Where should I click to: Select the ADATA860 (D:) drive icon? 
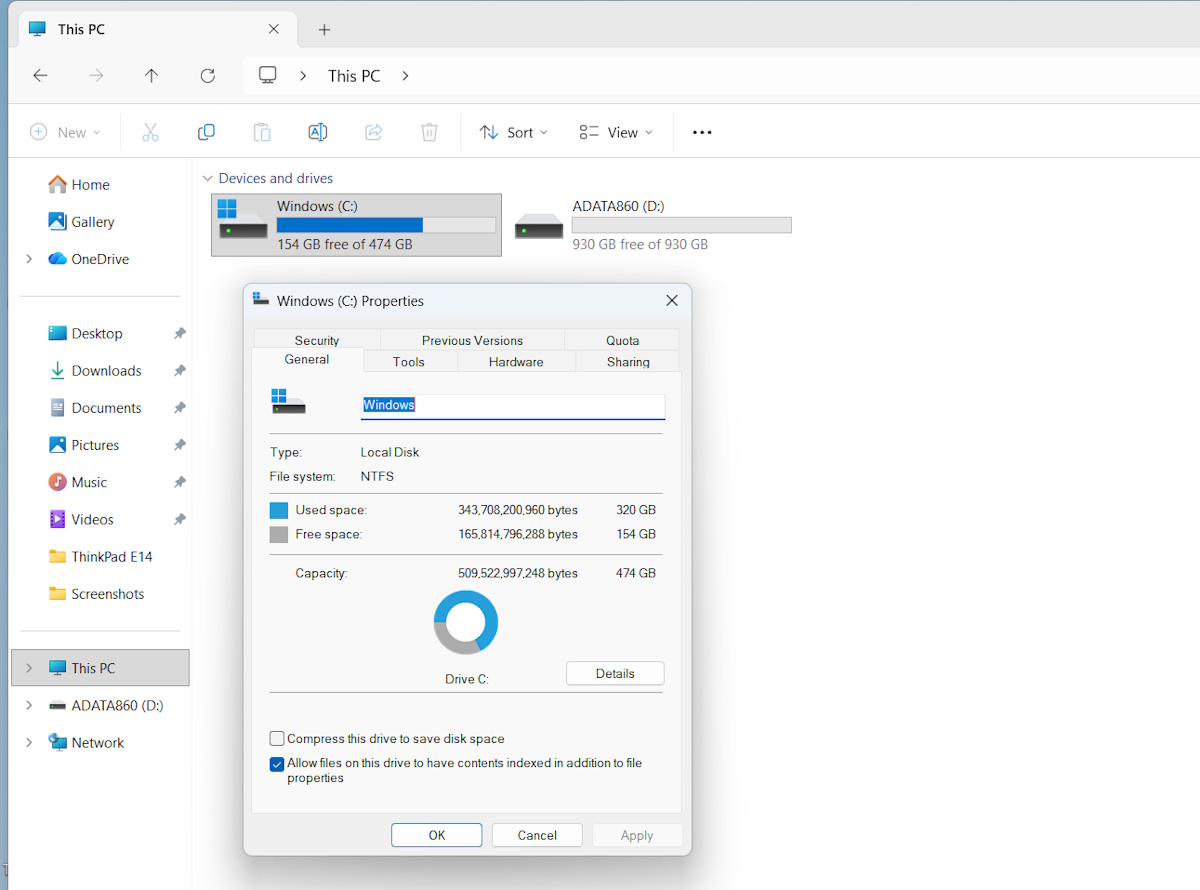[x=539, y=226]
